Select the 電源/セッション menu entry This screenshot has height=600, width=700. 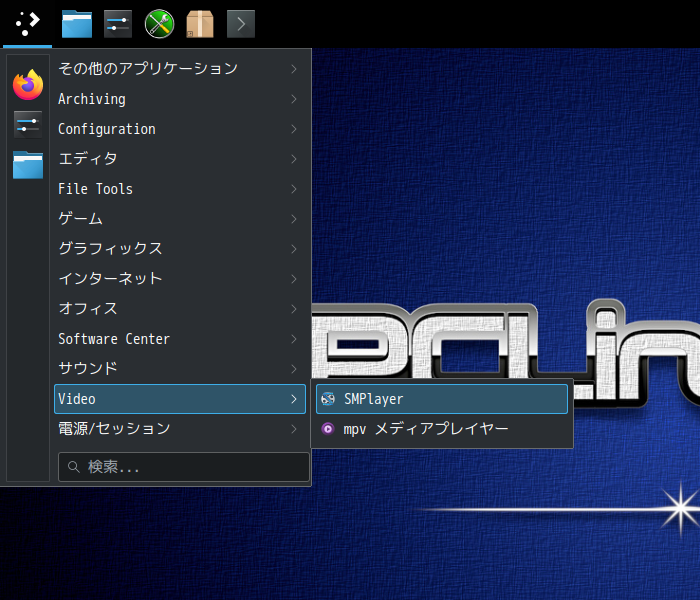click(180, 429)
